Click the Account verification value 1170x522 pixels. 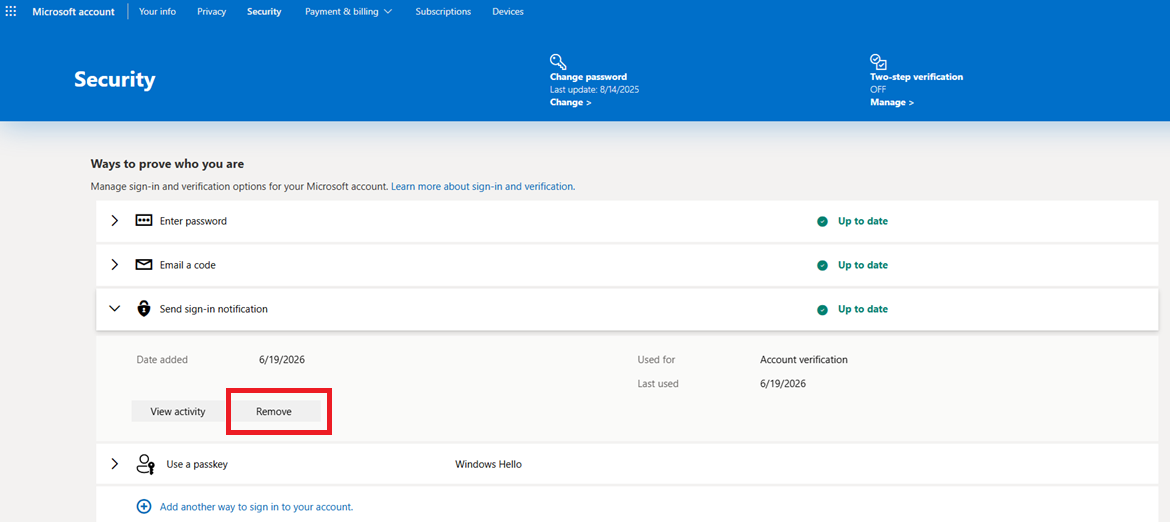coord(804,359)
